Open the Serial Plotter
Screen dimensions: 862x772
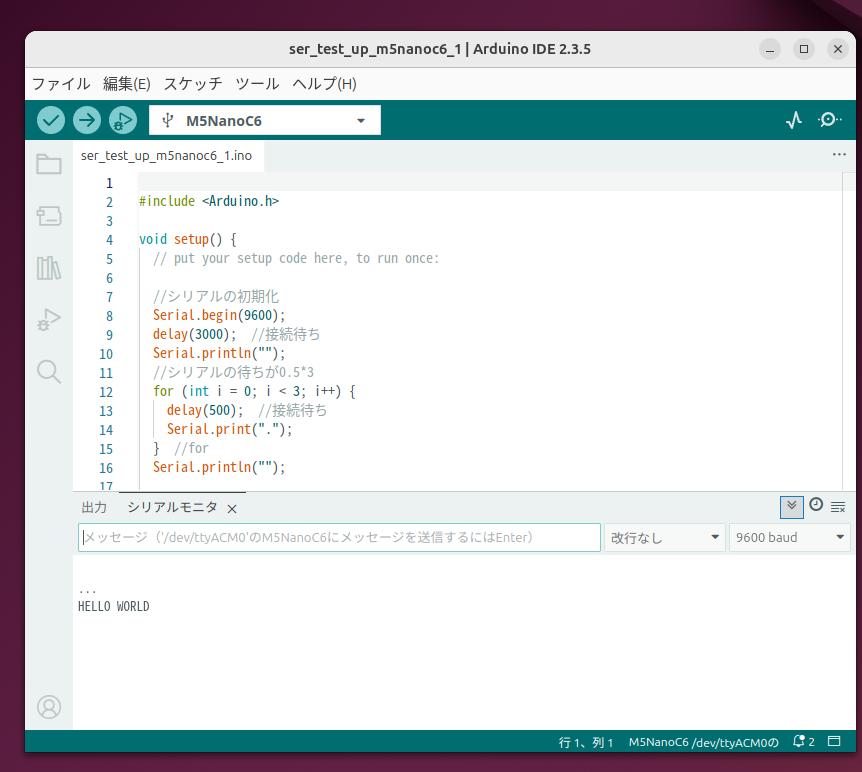click(x=793, y=119)
